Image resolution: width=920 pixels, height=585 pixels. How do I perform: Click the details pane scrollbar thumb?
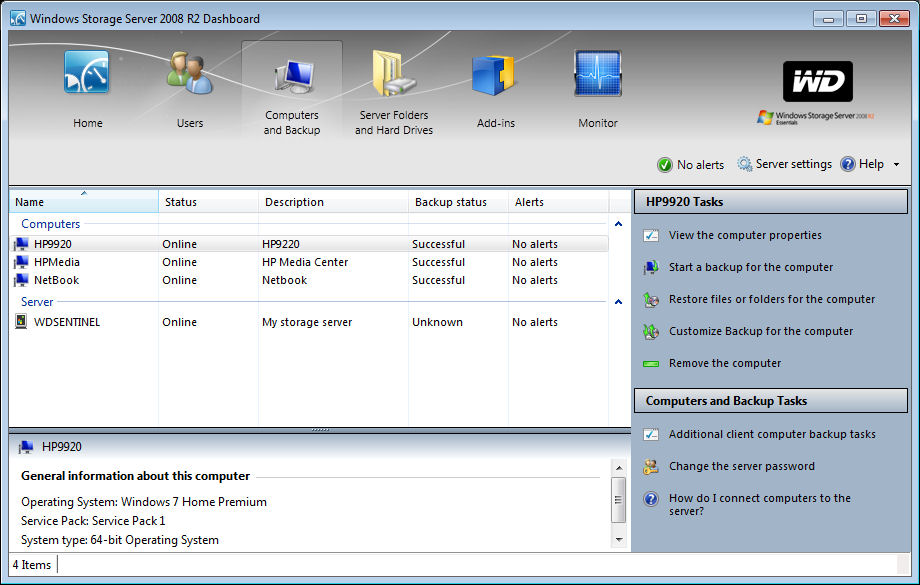[x=618, y=500]
